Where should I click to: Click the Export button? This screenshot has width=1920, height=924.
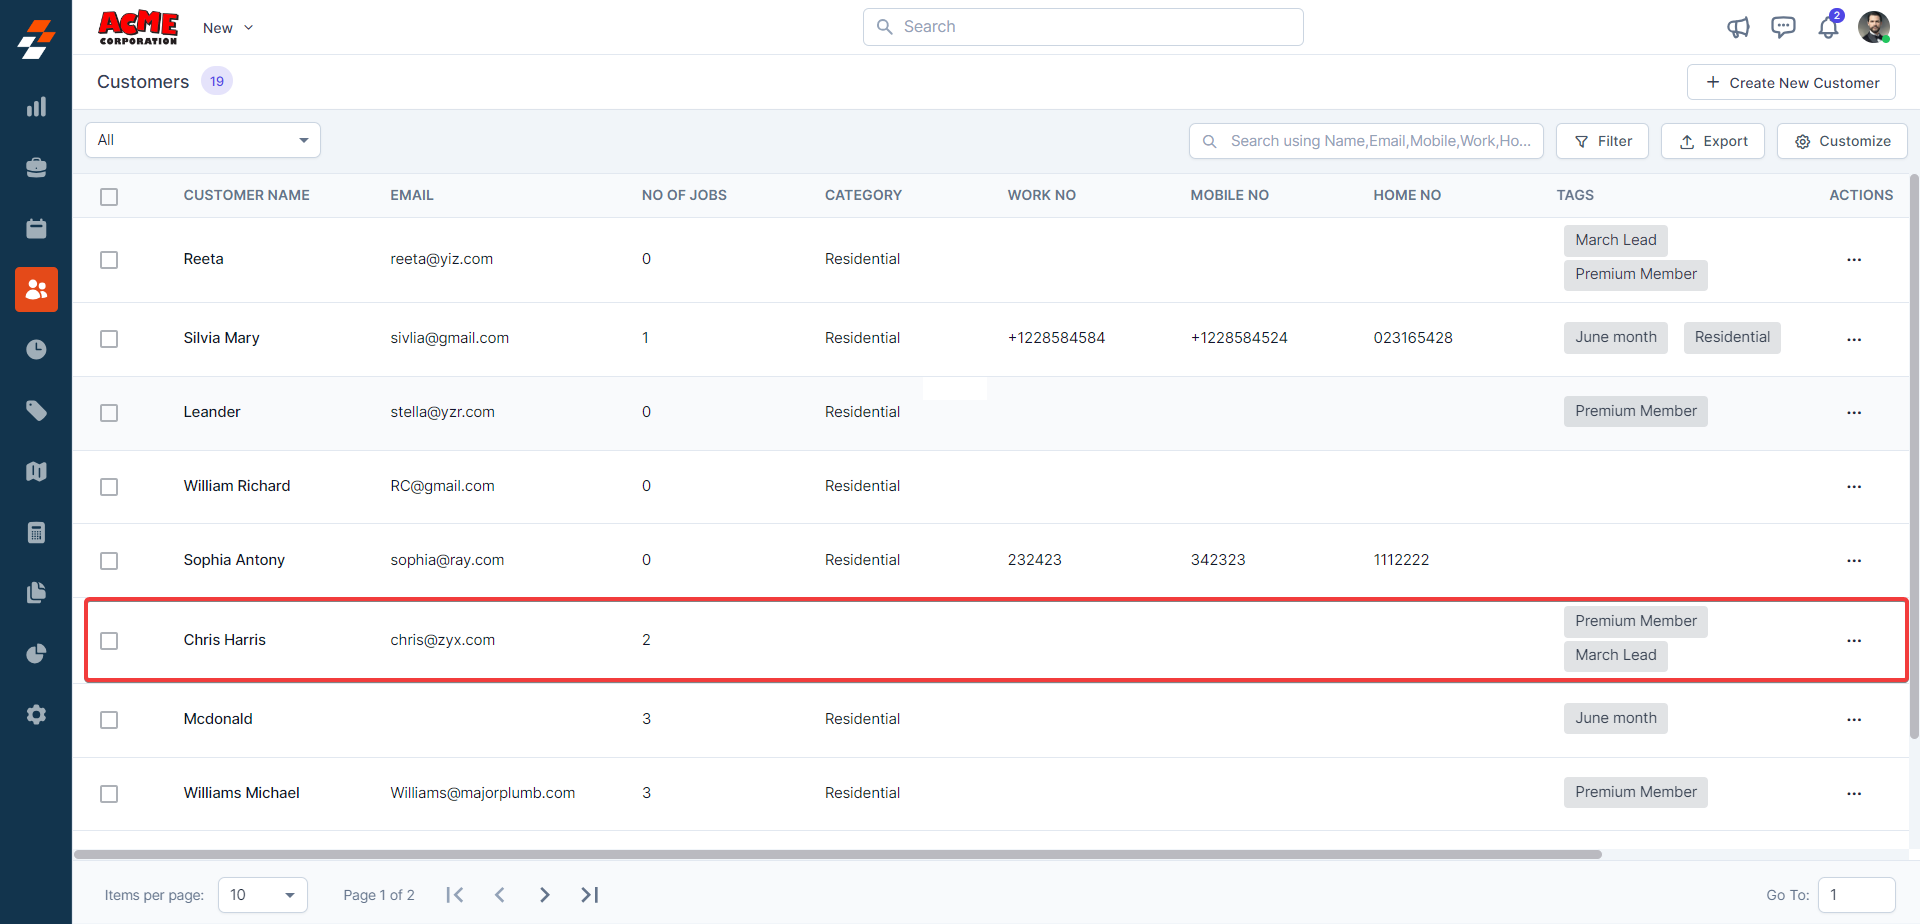[1713, 141]
